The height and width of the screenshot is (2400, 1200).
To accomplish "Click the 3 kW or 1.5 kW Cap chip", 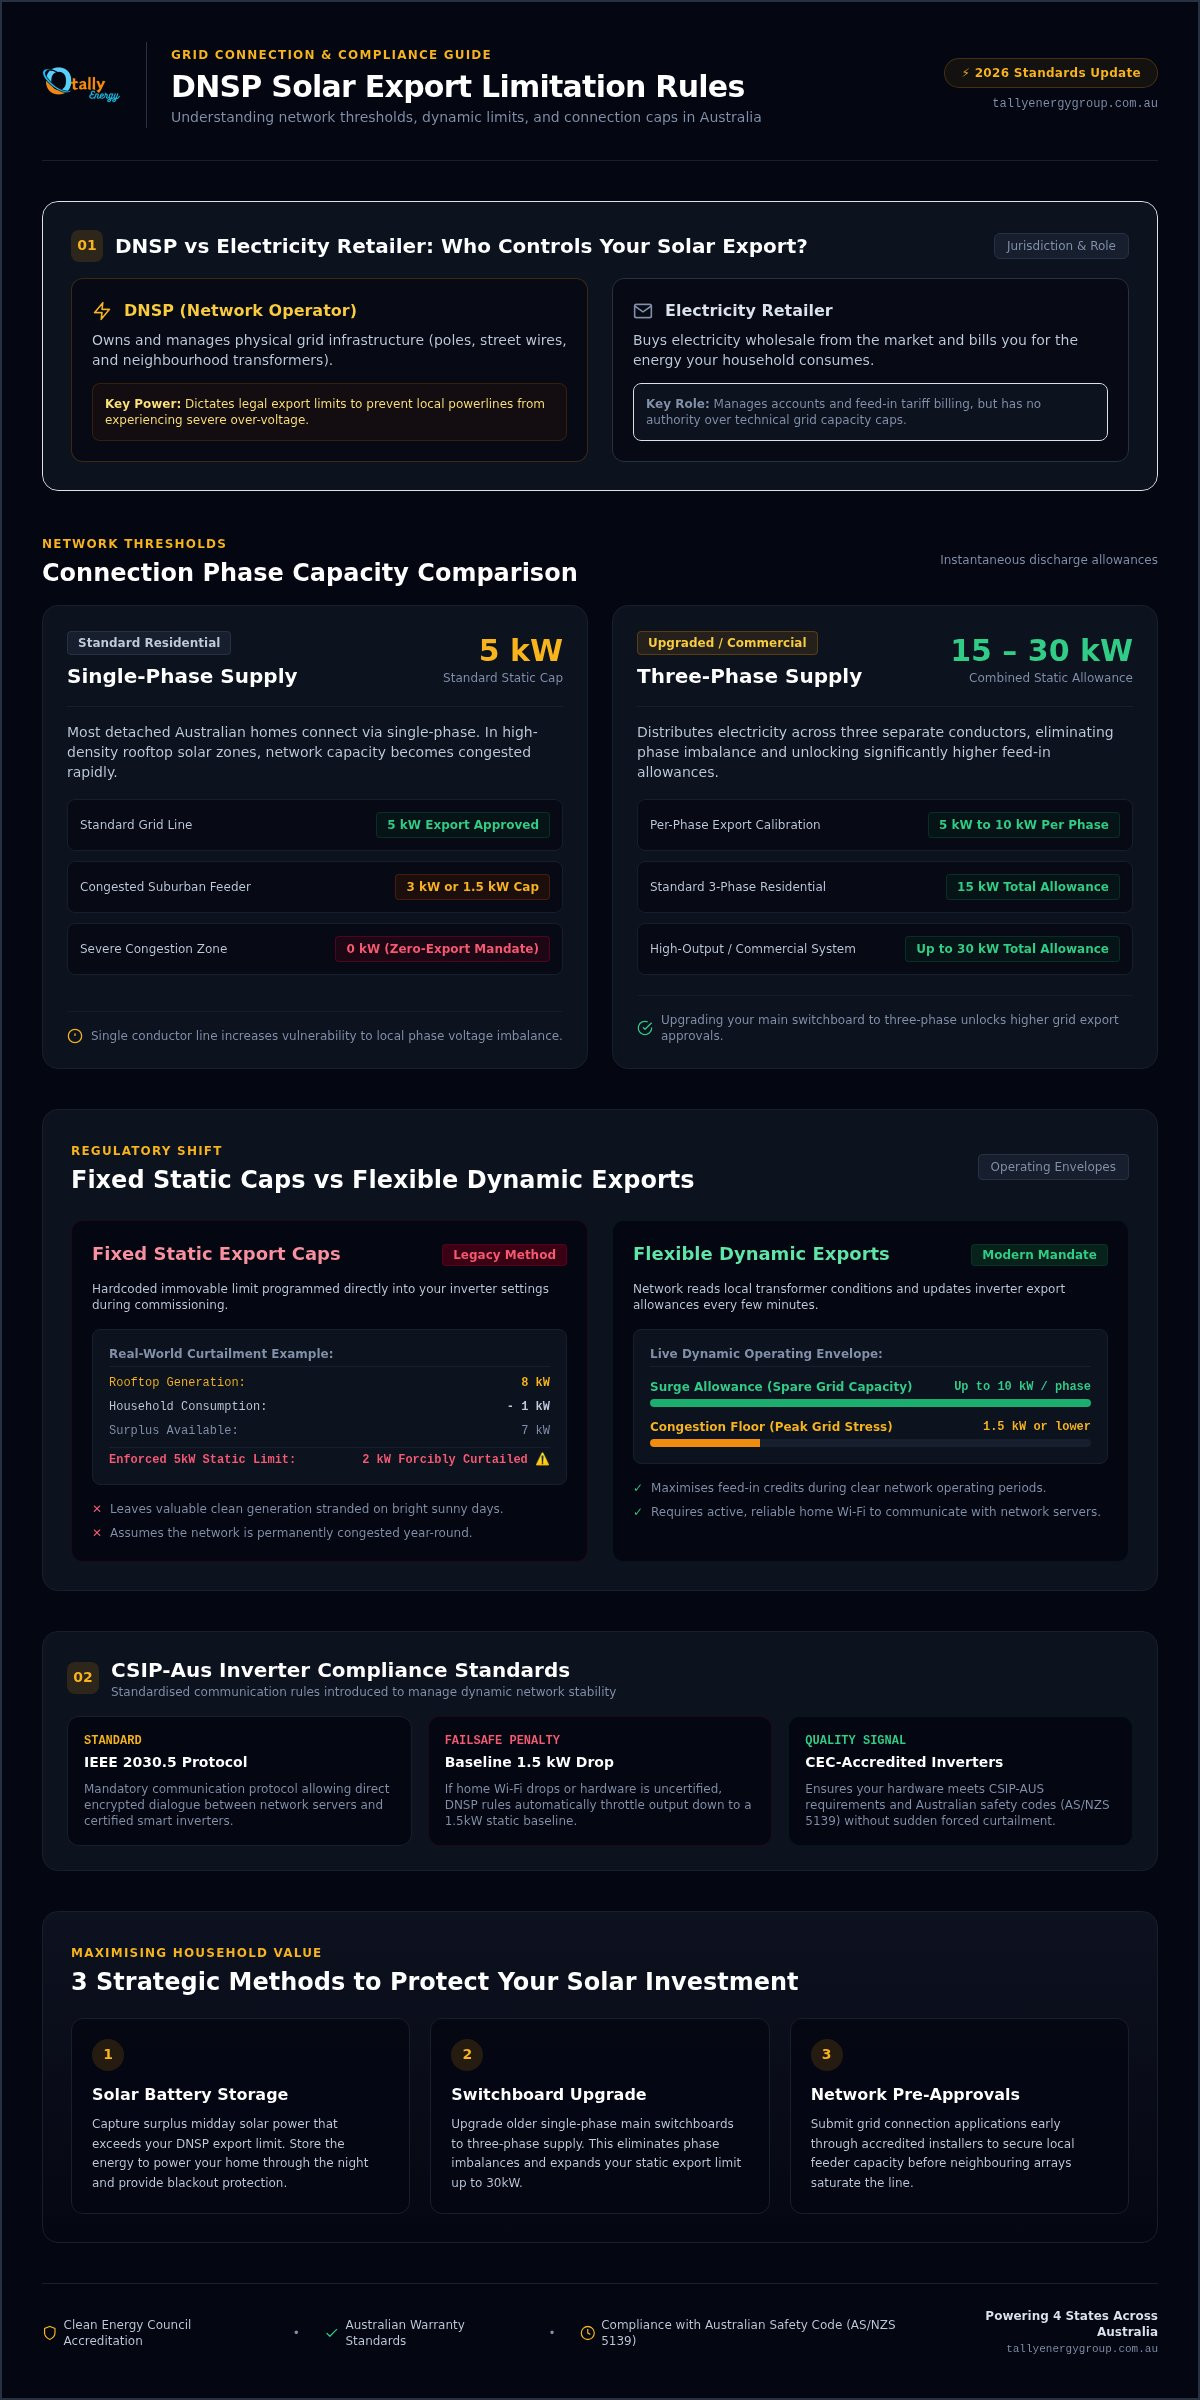I will [x=472, y=887].
